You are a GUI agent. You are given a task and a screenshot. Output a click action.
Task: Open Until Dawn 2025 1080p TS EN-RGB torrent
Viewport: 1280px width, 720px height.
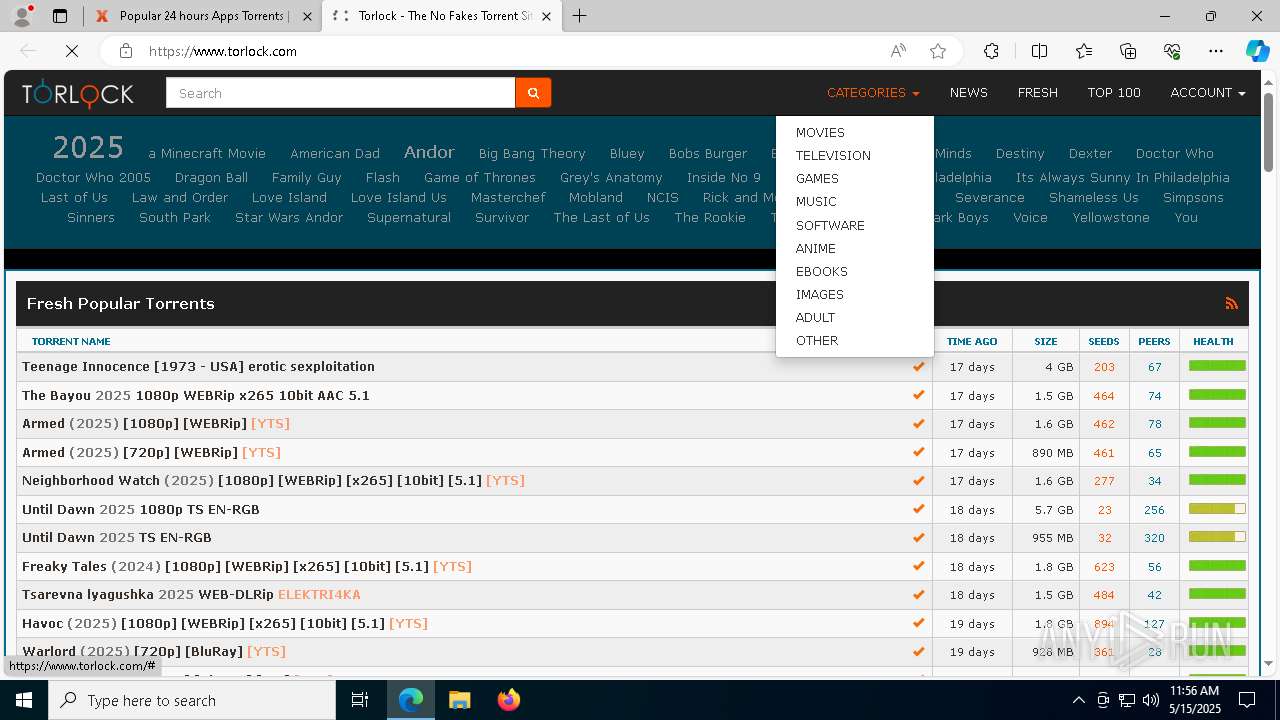pyautogui.click(x=141, y=509)
